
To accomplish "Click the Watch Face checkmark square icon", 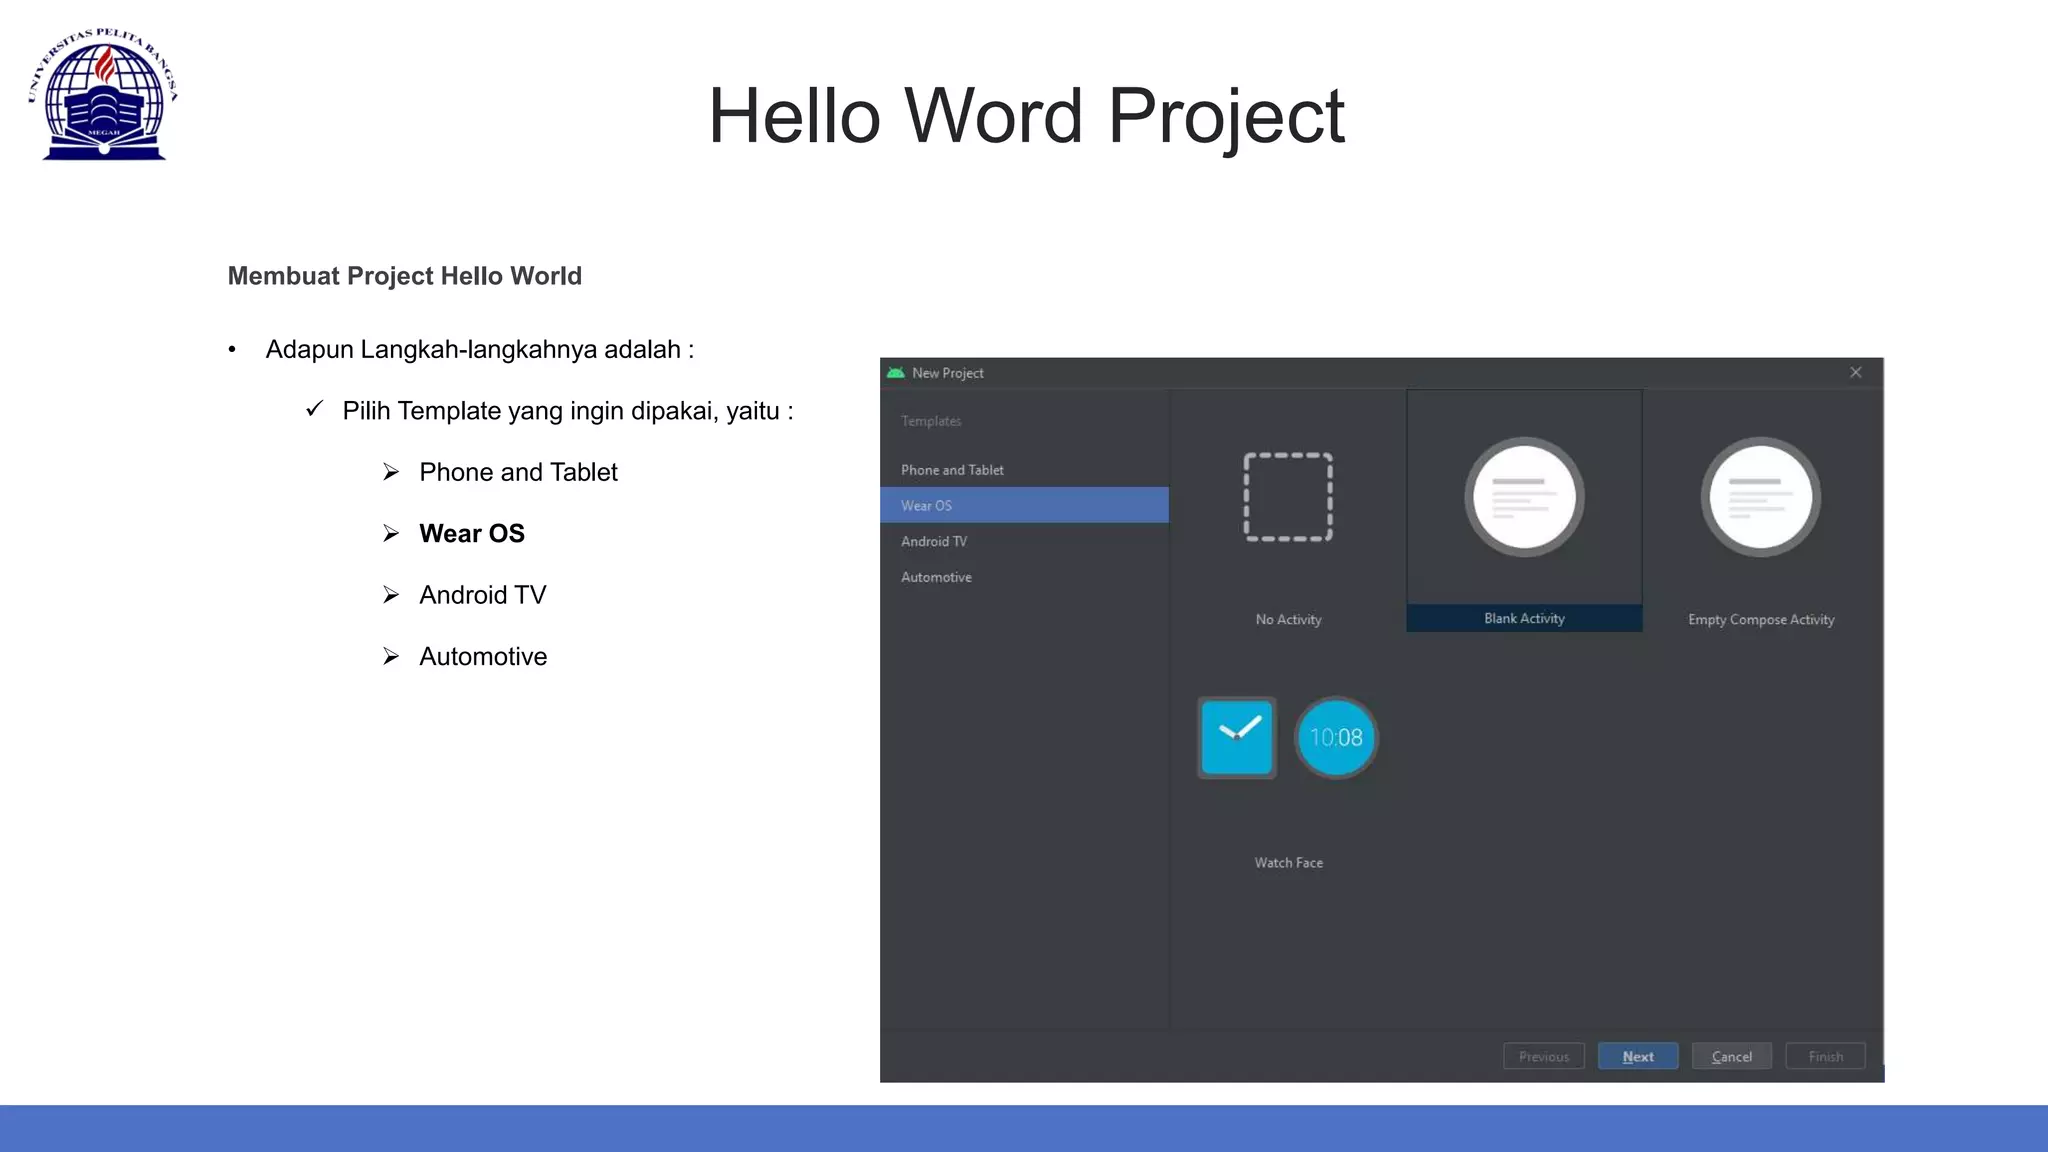I will 1237,737.
